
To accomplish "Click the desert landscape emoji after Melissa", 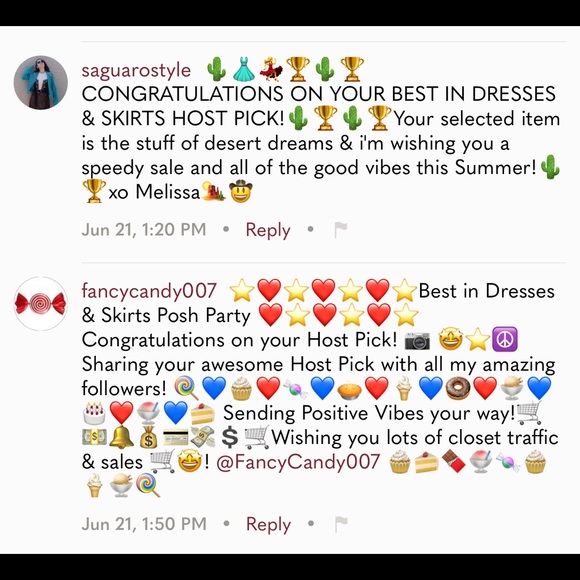I will point(213,191).
